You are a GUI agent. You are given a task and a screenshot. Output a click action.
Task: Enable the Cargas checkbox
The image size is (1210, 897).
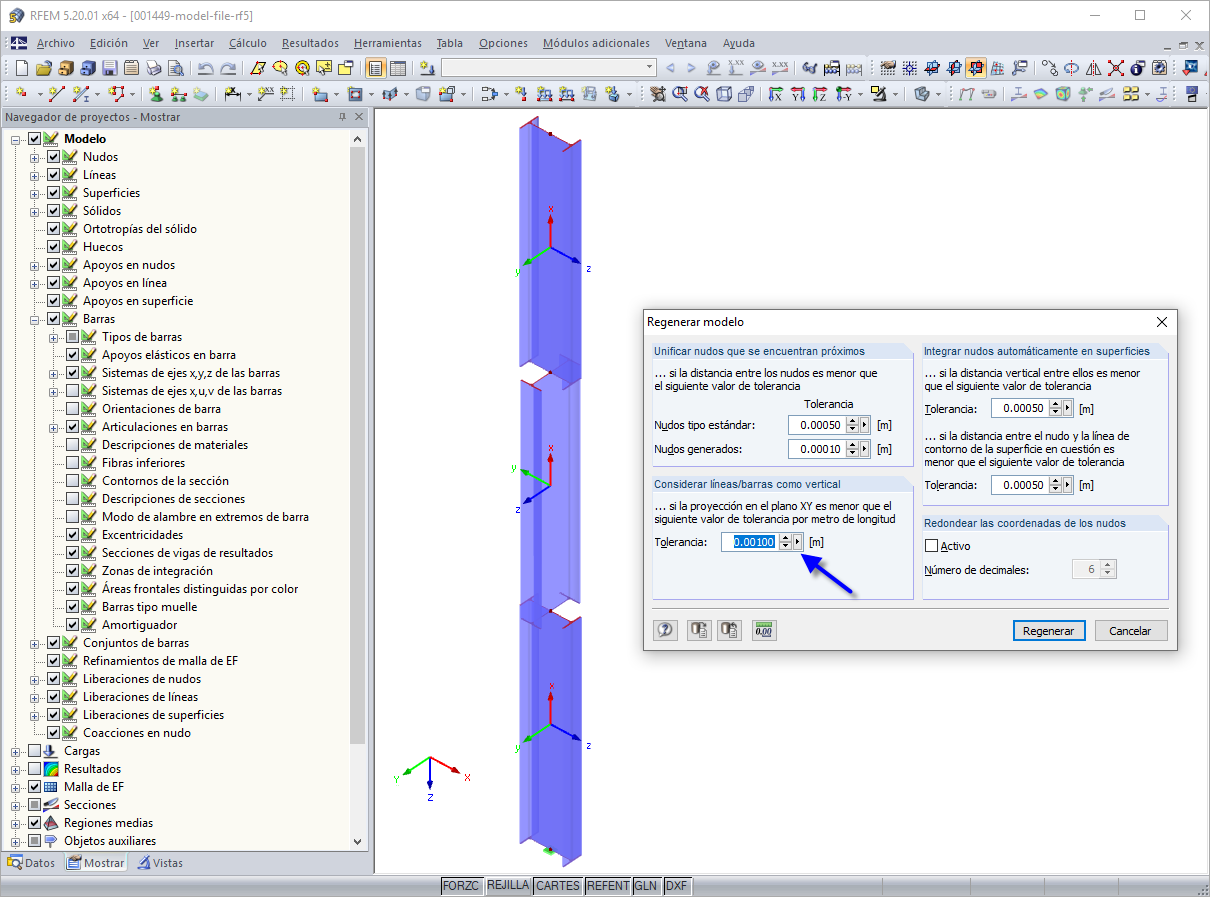35,751
